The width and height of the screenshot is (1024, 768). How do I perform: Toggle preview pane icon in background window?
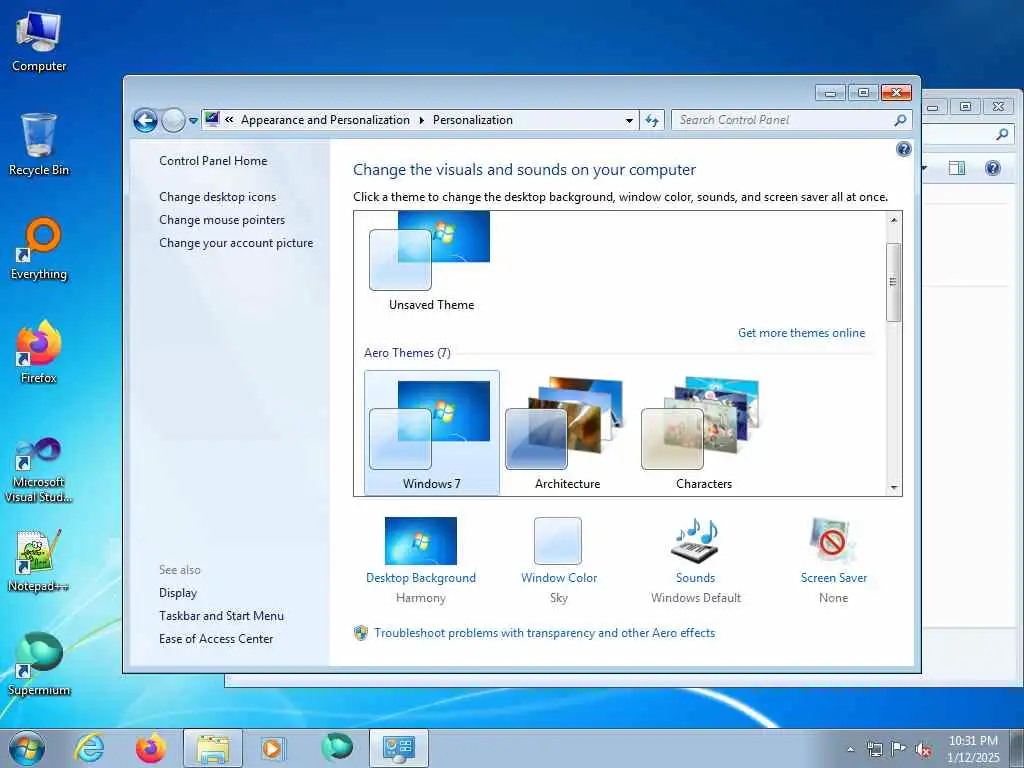[957, 168]
